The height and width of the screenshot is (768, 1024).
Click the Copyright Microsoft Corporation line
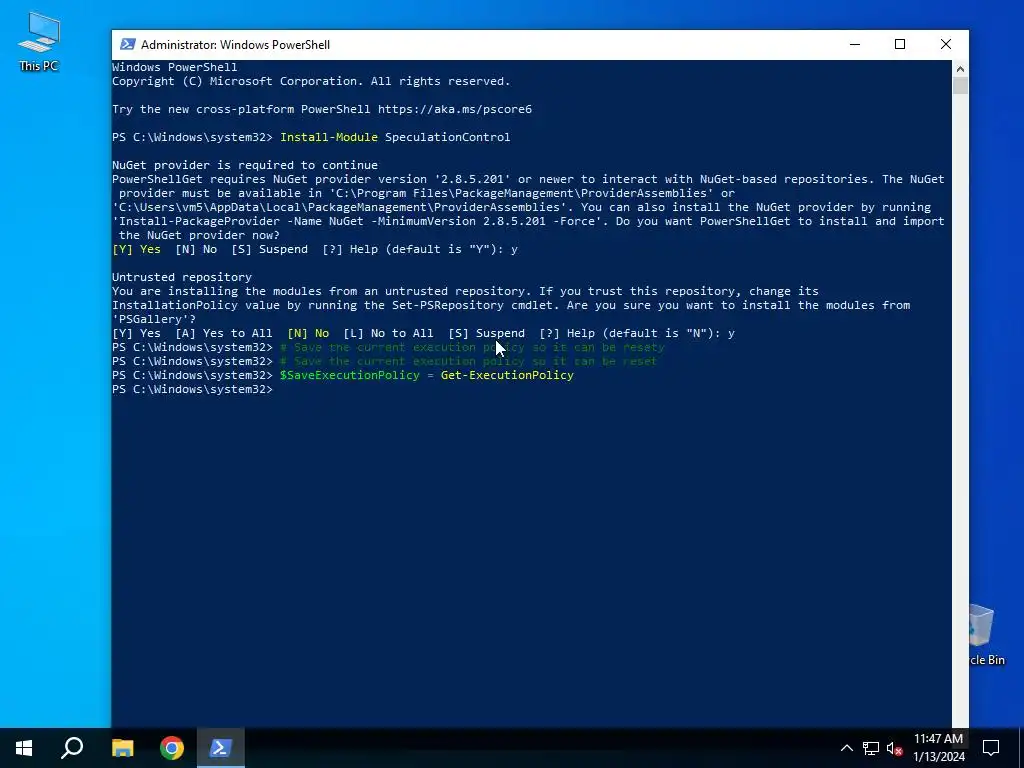(311, 82)
